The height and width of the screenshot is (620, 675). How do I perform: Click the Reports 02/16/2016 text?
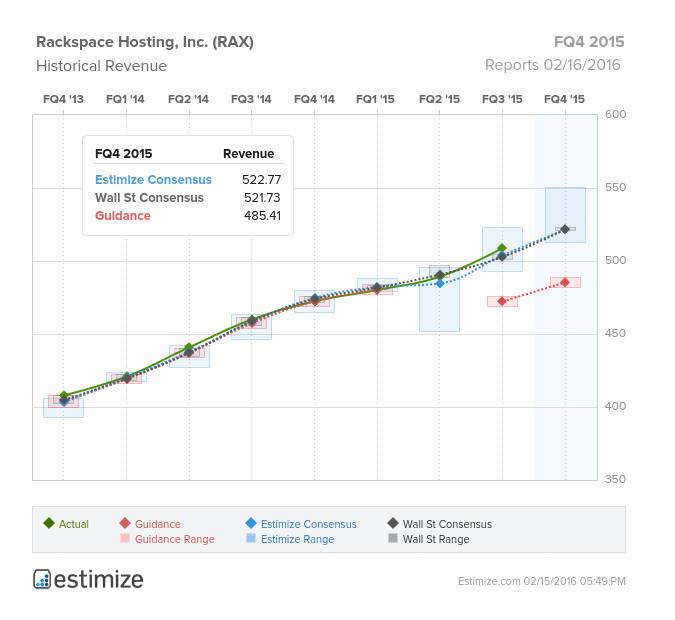click(x=553, y=65)
